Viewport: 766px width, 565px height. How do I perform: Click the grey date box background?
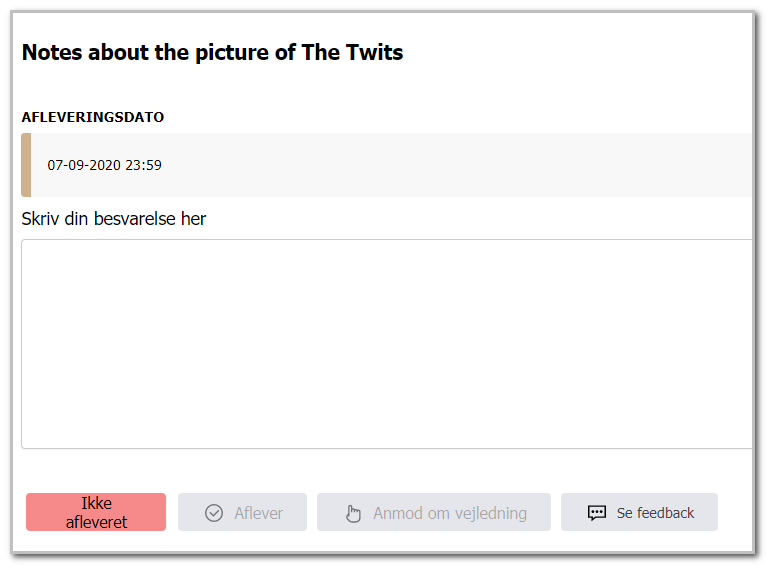pos(391,165)
